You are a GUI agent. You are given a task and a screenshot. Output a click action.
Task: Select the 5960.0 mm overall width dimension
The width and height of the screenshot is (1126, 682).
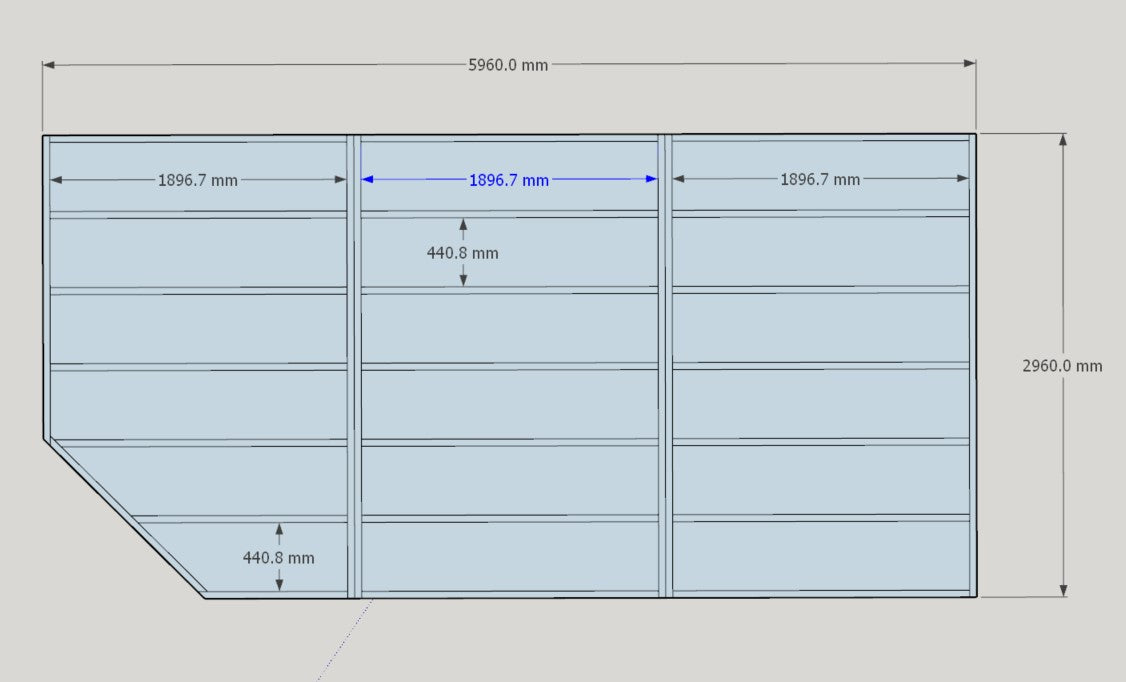(508, 65)
